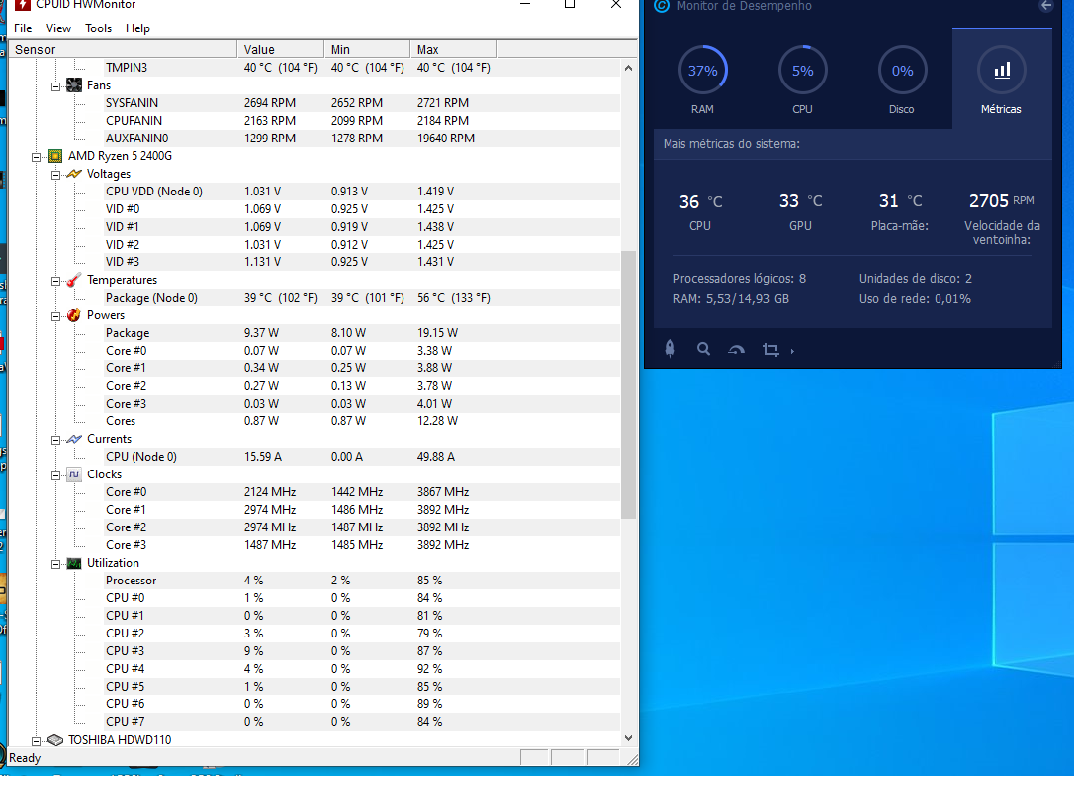This screenshot has height=790, width=1078.
Task: Click the Min column header
Action: click(x=366, y=50)
